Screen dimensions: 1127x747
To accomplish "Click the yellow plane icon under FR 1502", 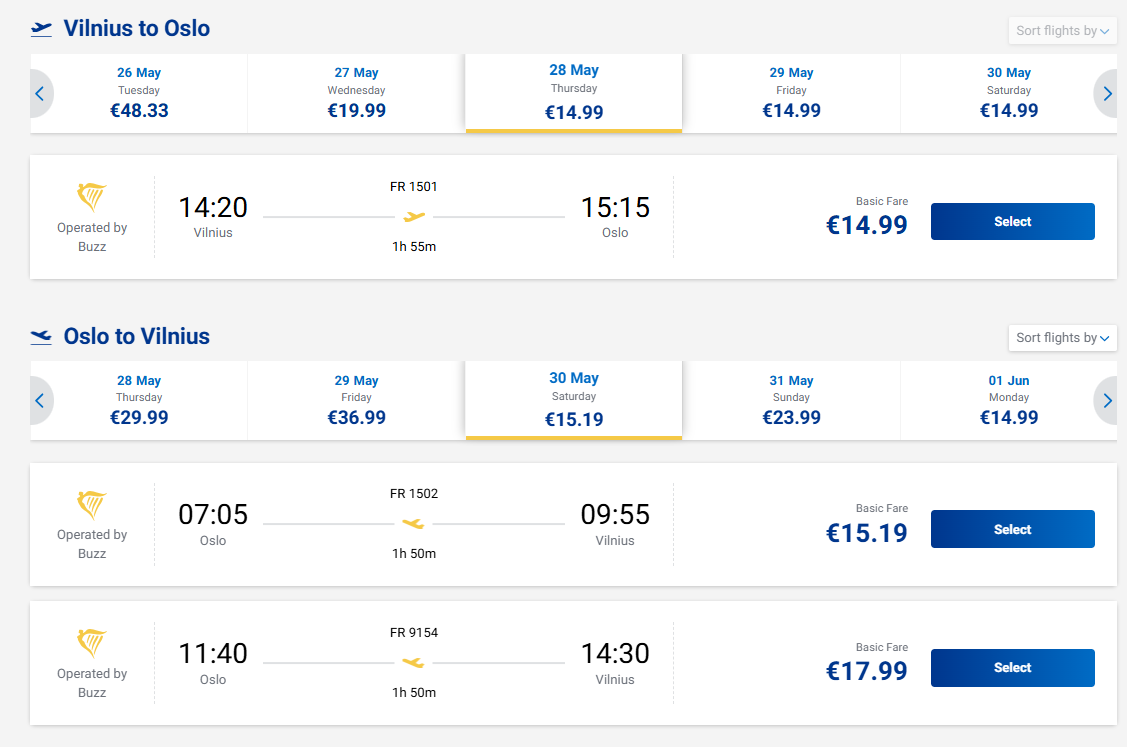I will tap(413, 523).
